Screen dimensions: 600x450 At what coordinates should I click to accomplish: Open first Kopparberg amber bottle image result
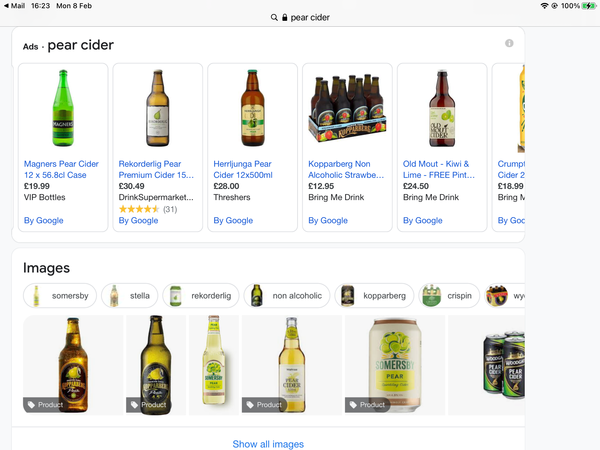pyautogui.click(x=73, y=365)
